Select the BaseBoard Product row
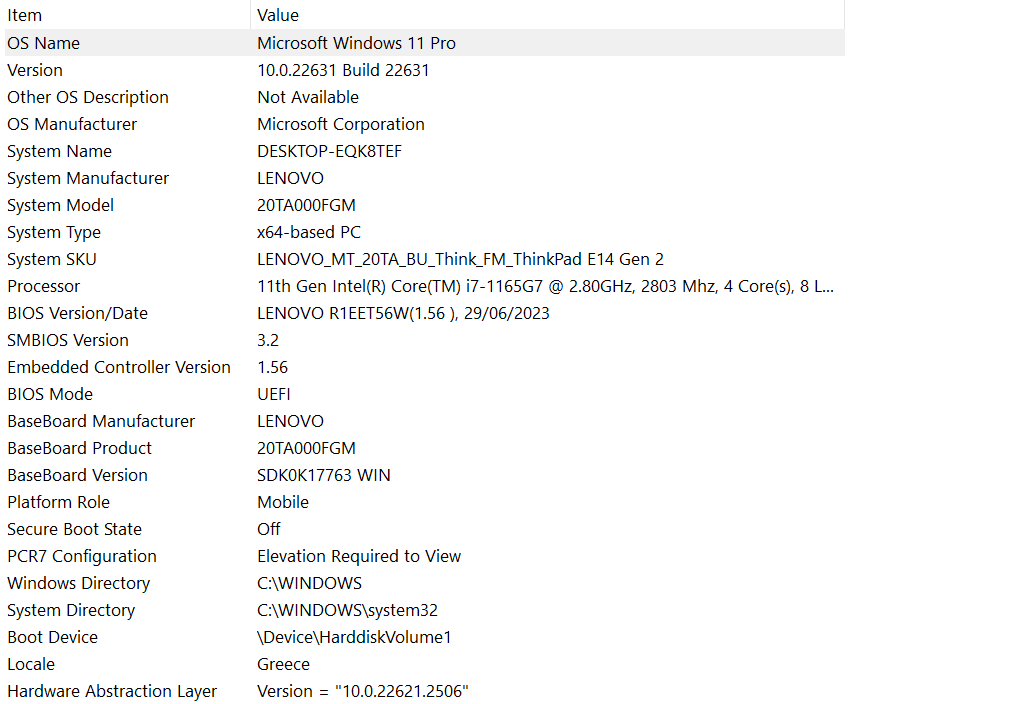 coord(306,448)
